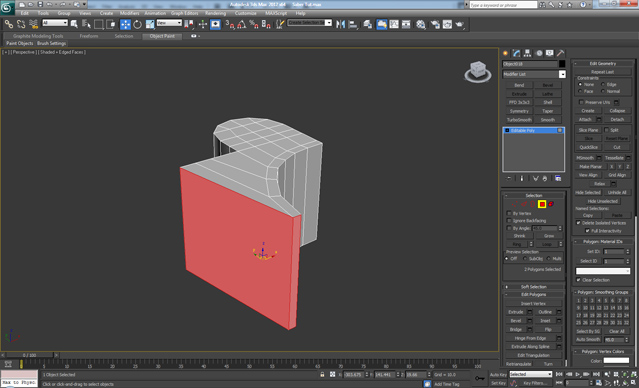Image resolution: width=639 pixels, height=388 pixels.
Task: Select Element sub-object level icon
Action: [551, 204]
